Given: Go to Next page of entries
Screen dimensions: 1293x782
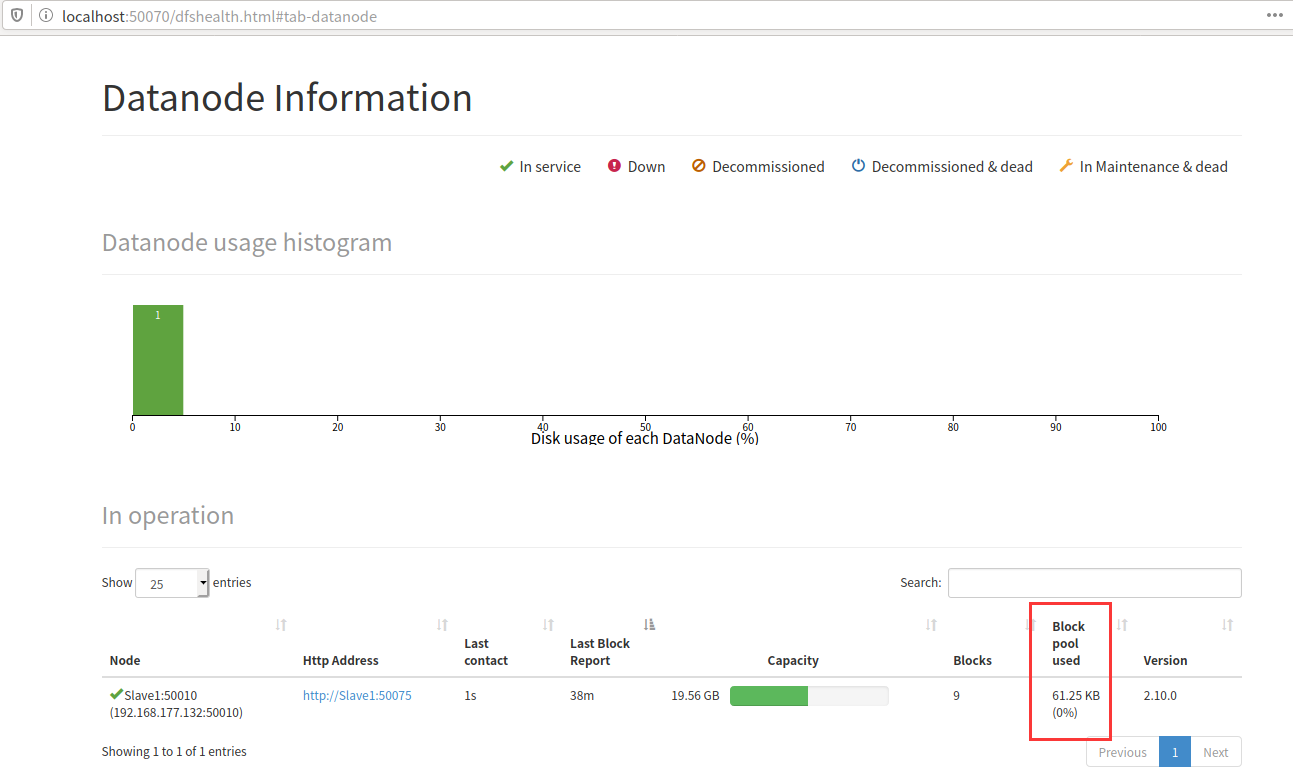Looking at the screenshot, I should 1216,752.
